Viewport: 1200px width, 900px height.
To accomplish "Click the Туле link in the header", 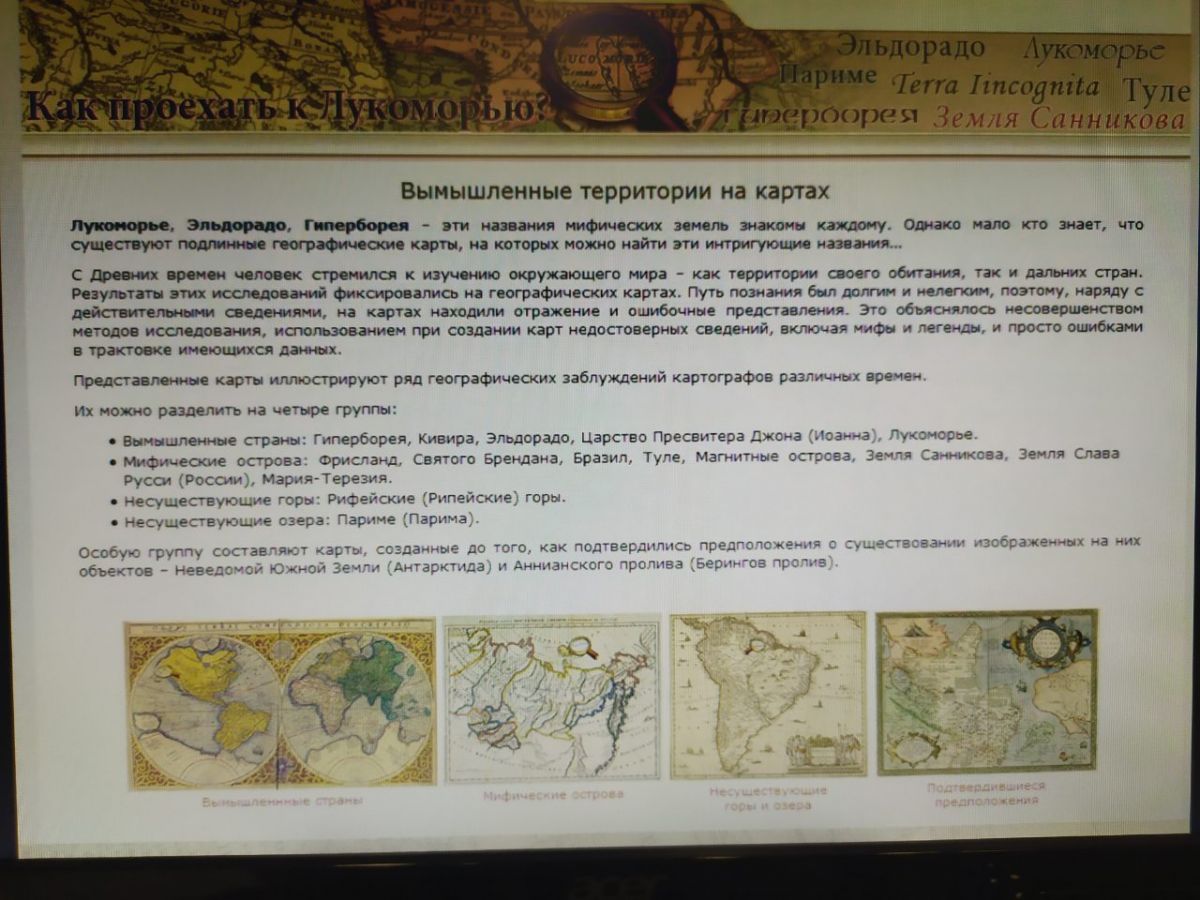I will coord(1154,88).
